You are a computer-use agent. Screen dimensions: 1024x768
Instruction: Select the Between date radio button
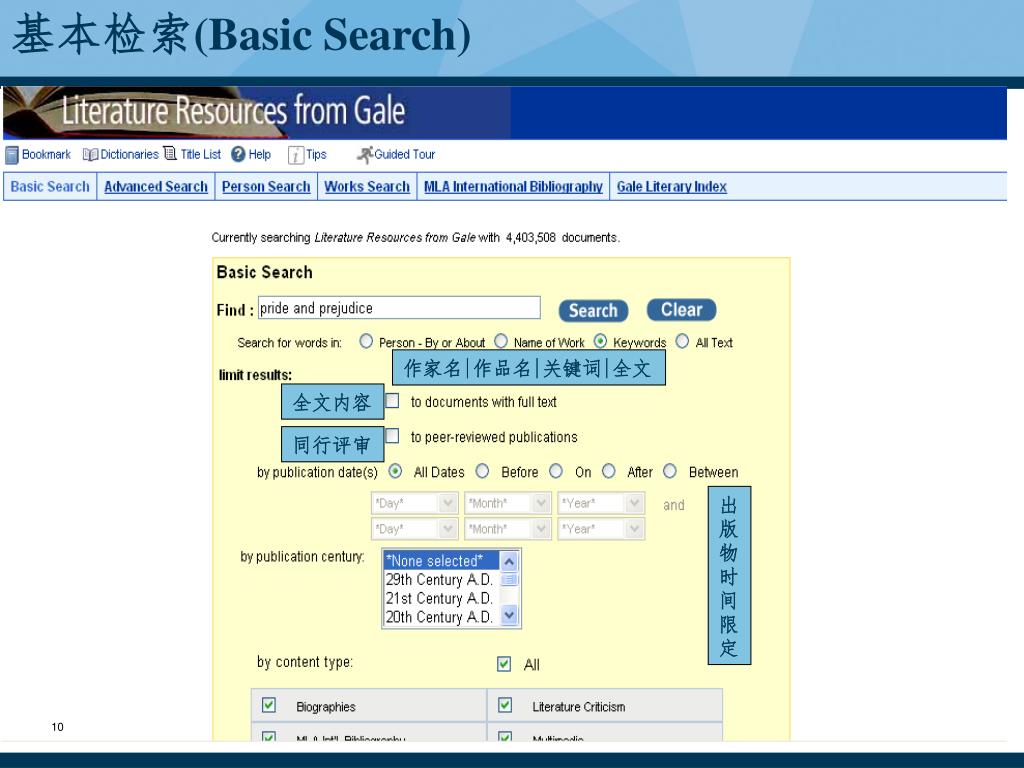[670, 471]
